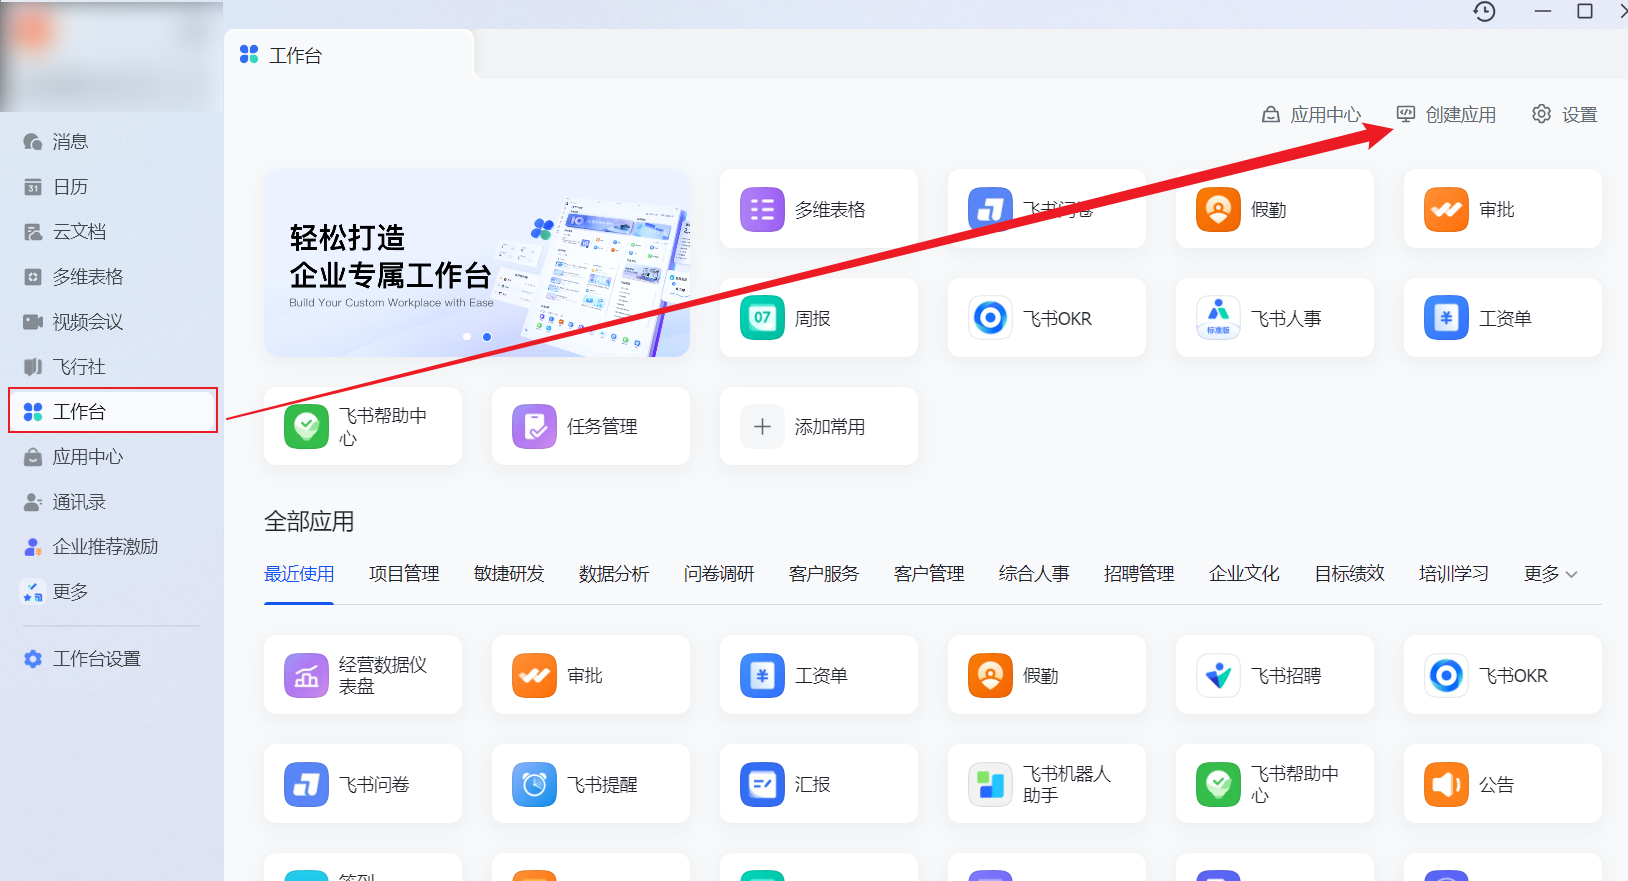Open the 周报 app tile
The image size is (1628, 881).
pyautogui.click(x=818, y=318)
